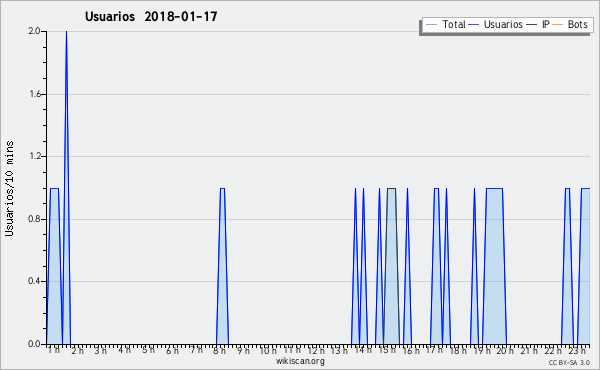The width and height of the screenshot is (600, 370).
Task: Click the Total legend line swatch
Action: pos(431,25)
